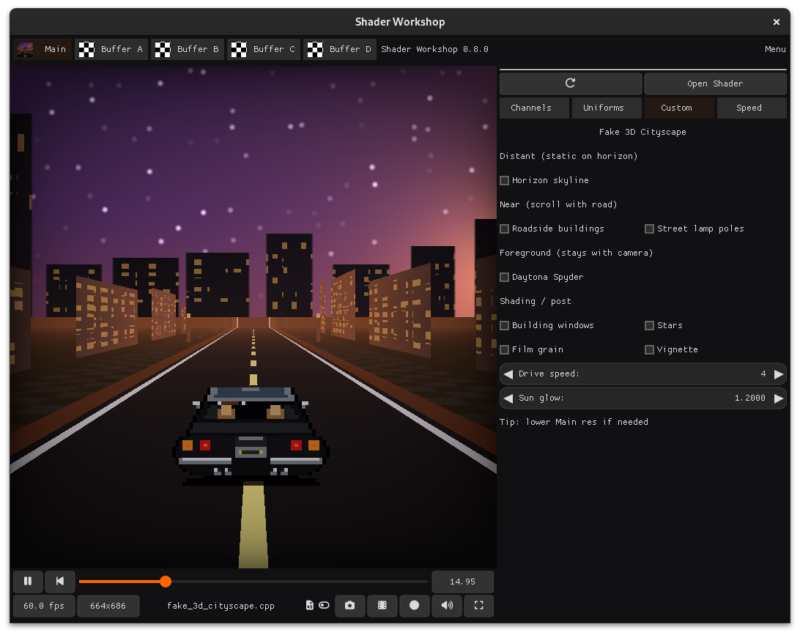The image size is (800, 635).
Task: Click the Shader Workshop 0.8.0 version label
Action: point(435,49)
